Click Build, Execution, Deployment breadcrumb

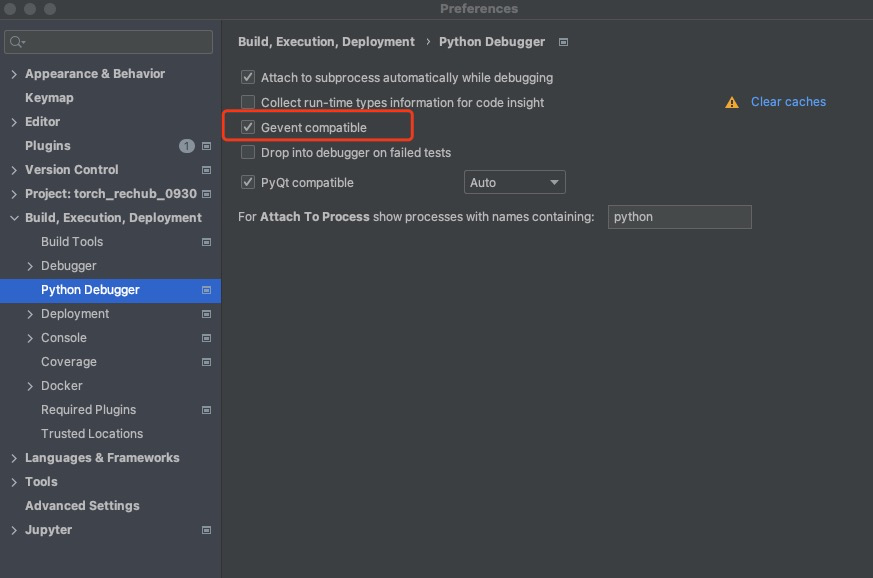point(326,42)
